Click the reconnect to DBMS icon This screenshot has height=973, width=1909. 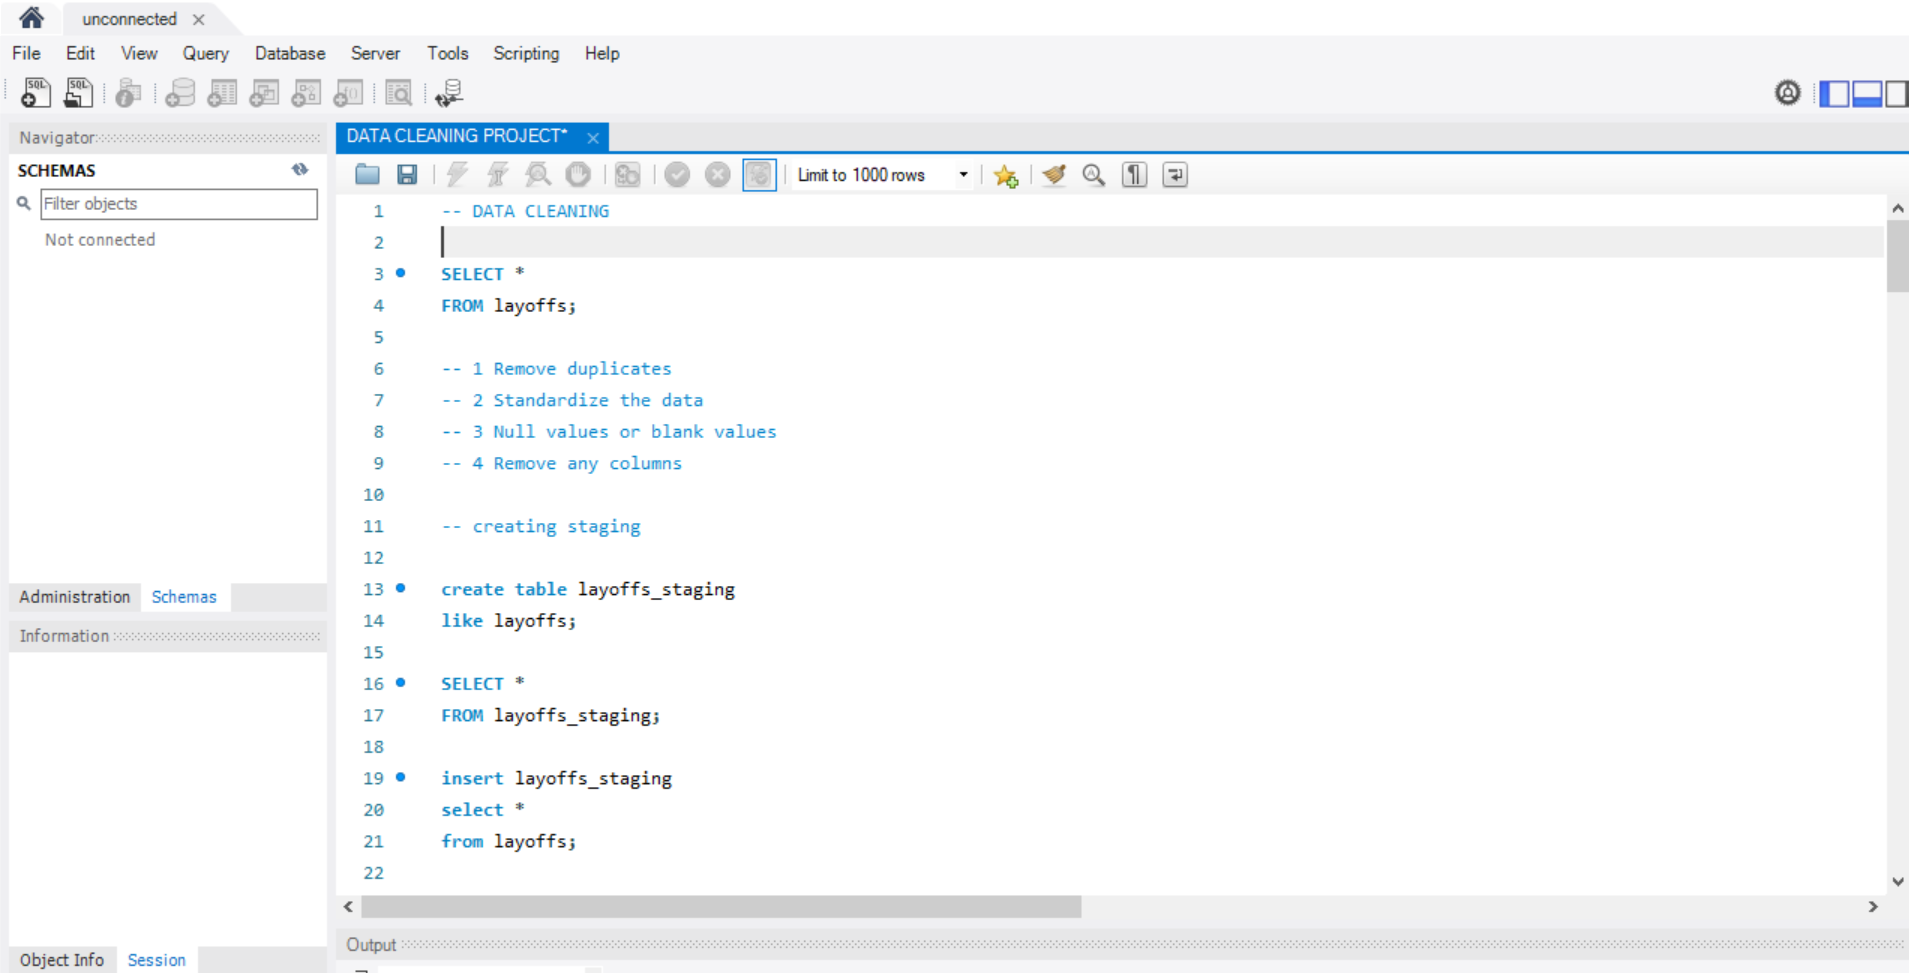(449, 93)
